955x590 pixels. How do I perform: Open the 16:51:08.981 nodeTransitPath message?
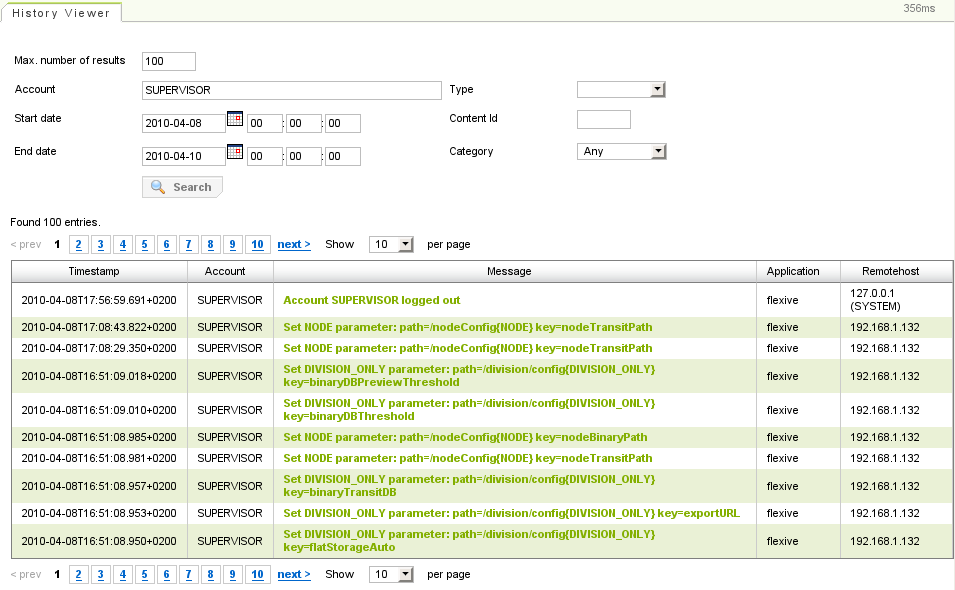467,458
